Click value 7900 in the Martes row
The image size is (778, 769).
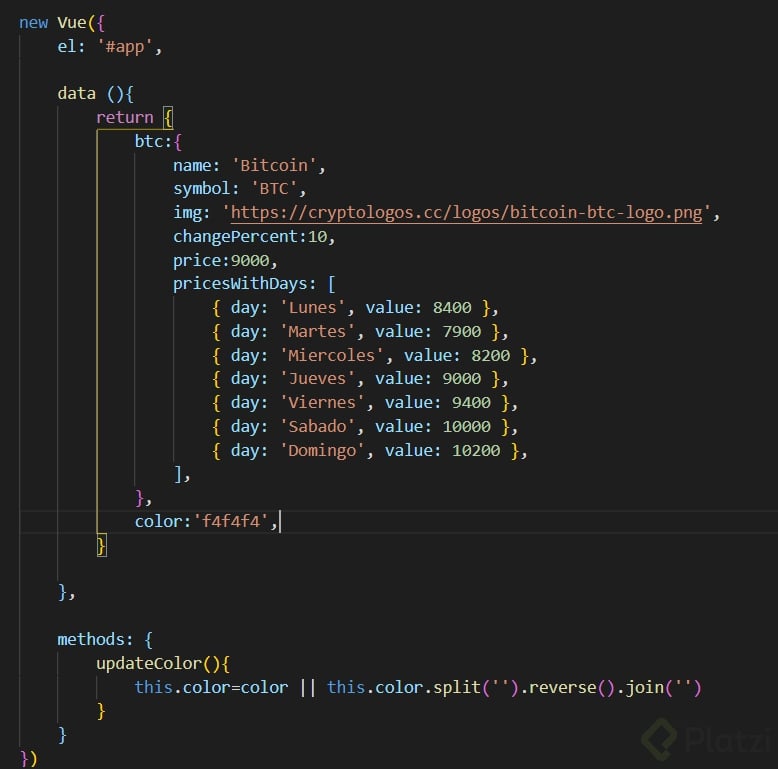(461, 331)
